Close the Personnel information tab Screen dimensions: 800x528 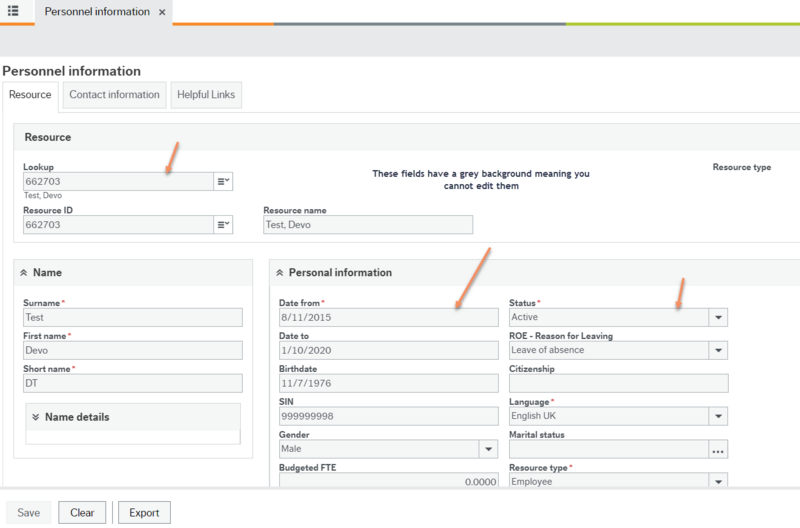click(x=162, y=12)
